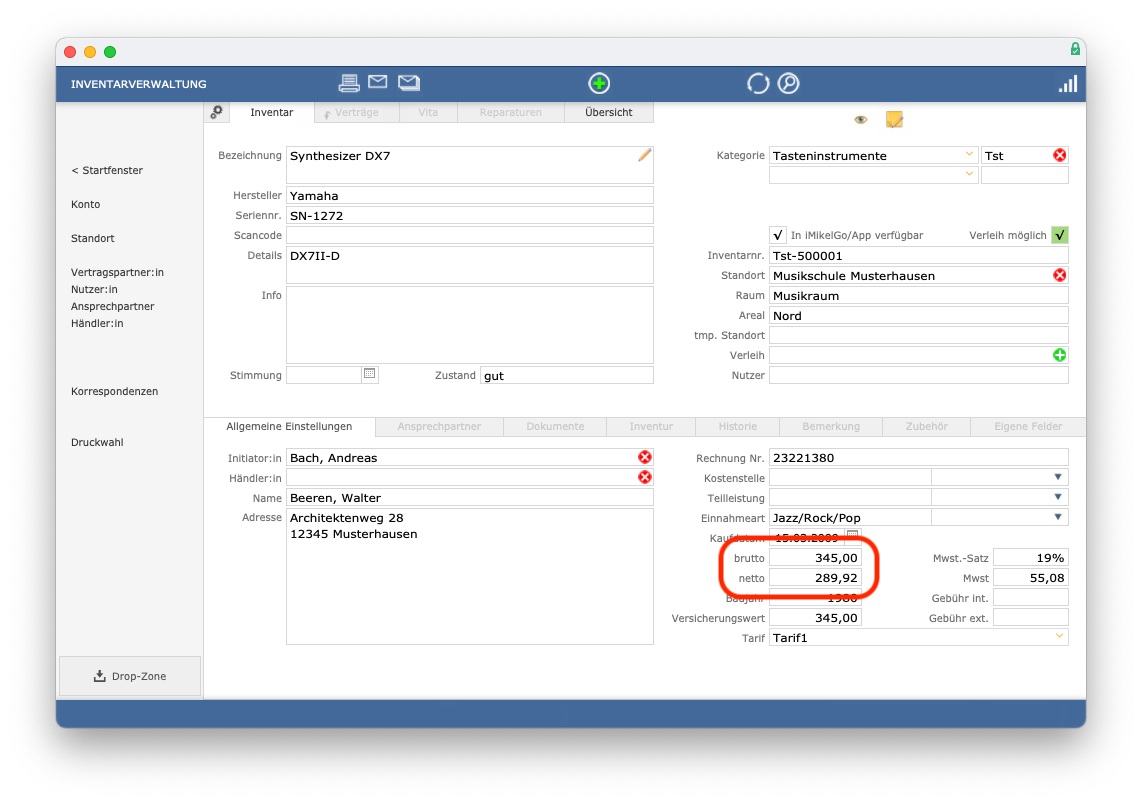Select Allgemeine Einstellungen tab

[289, 426]
